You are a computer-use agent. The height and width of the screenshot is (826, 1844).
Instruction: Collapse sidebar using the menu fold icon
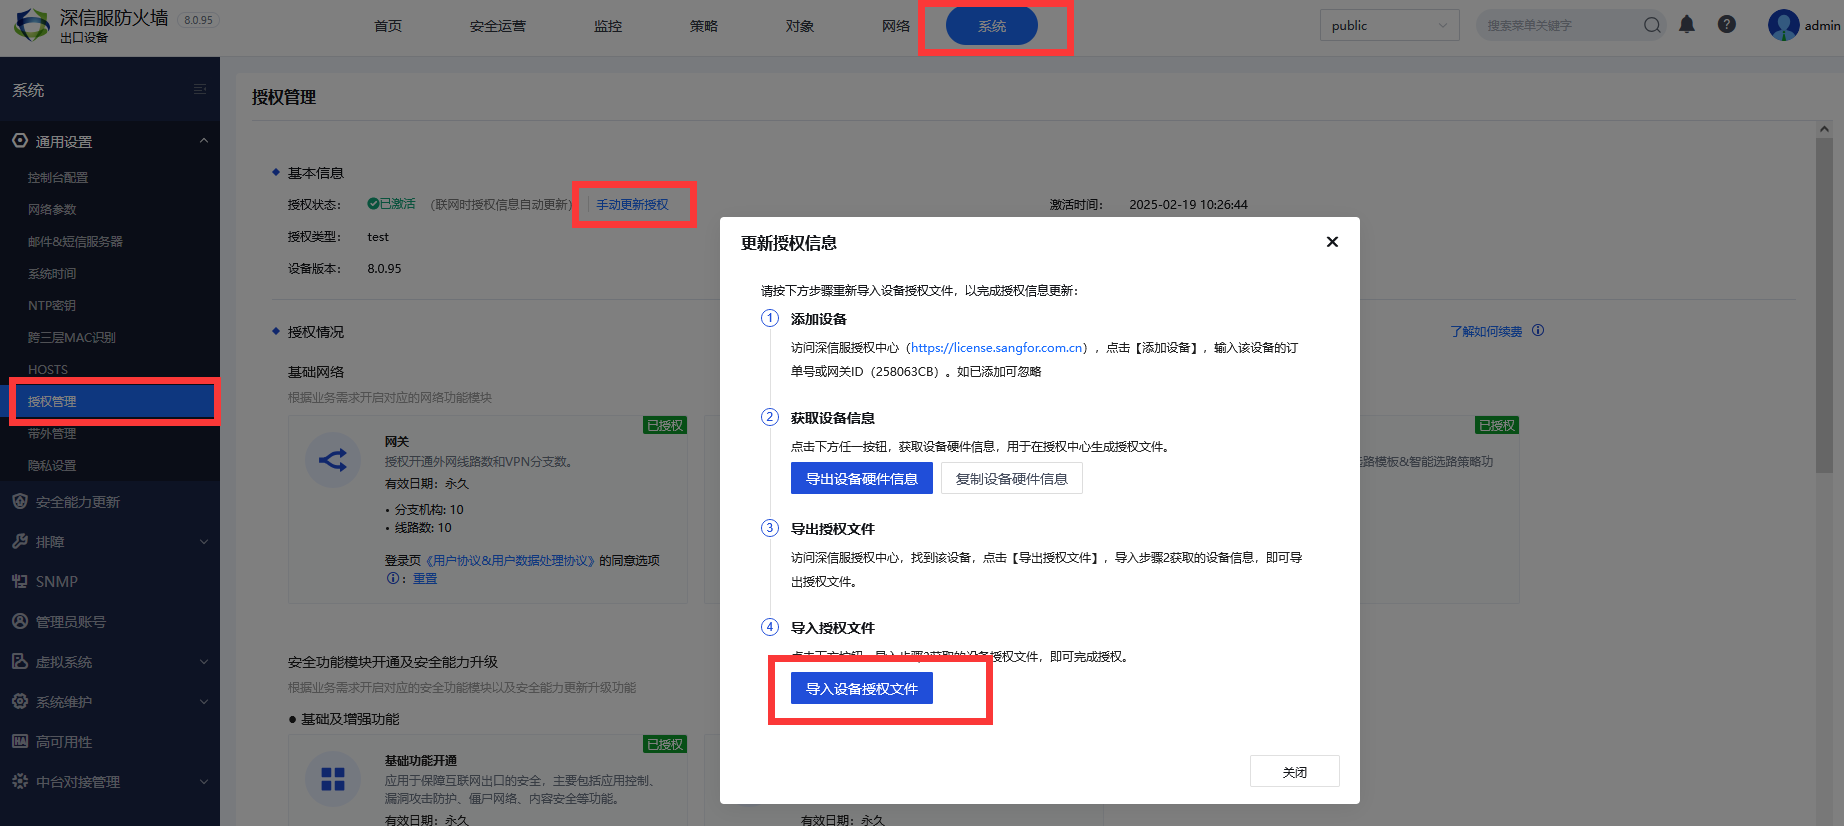pyautogui.click(x=200, y=90)
